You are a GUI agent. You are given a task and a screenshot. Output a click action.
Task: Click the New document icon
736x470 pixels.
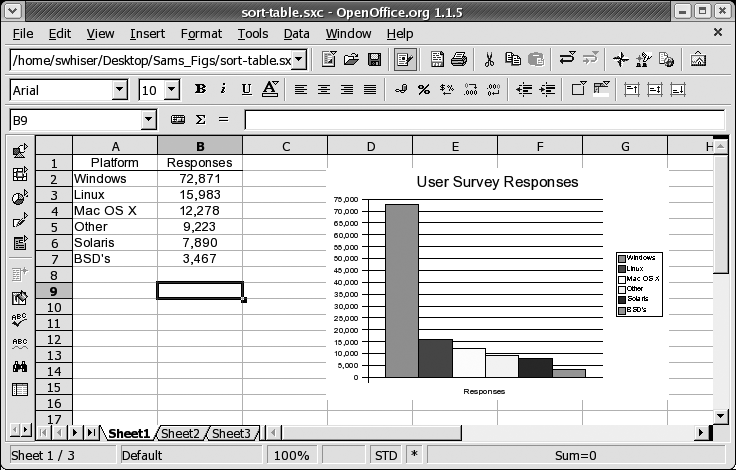pyautogui.click(x=329, y=60)
